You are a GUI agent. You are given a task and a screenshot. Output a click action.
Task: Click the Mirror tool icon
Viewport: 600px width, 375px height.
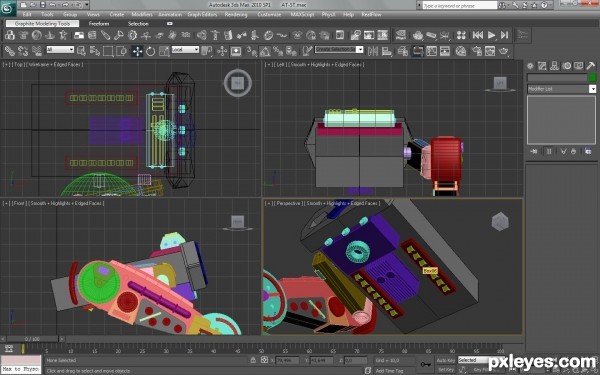(373, 51)
